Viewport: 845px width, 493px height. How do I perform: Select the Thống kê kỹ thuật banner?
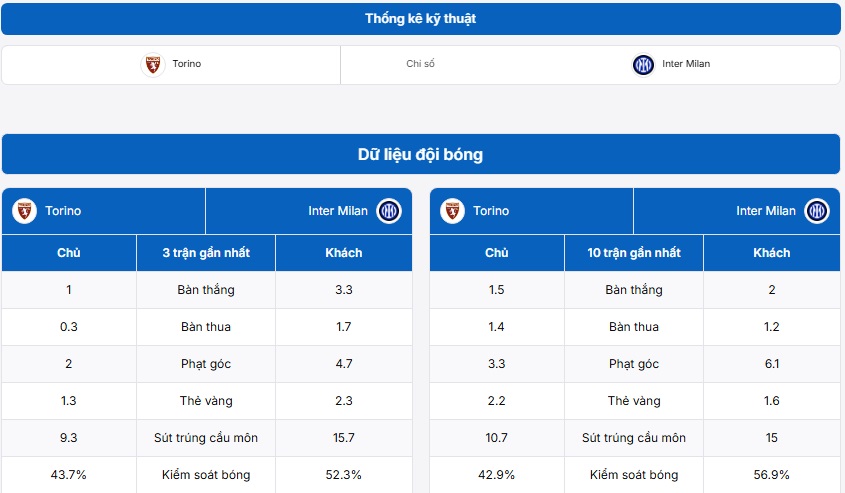coord(421,19)
